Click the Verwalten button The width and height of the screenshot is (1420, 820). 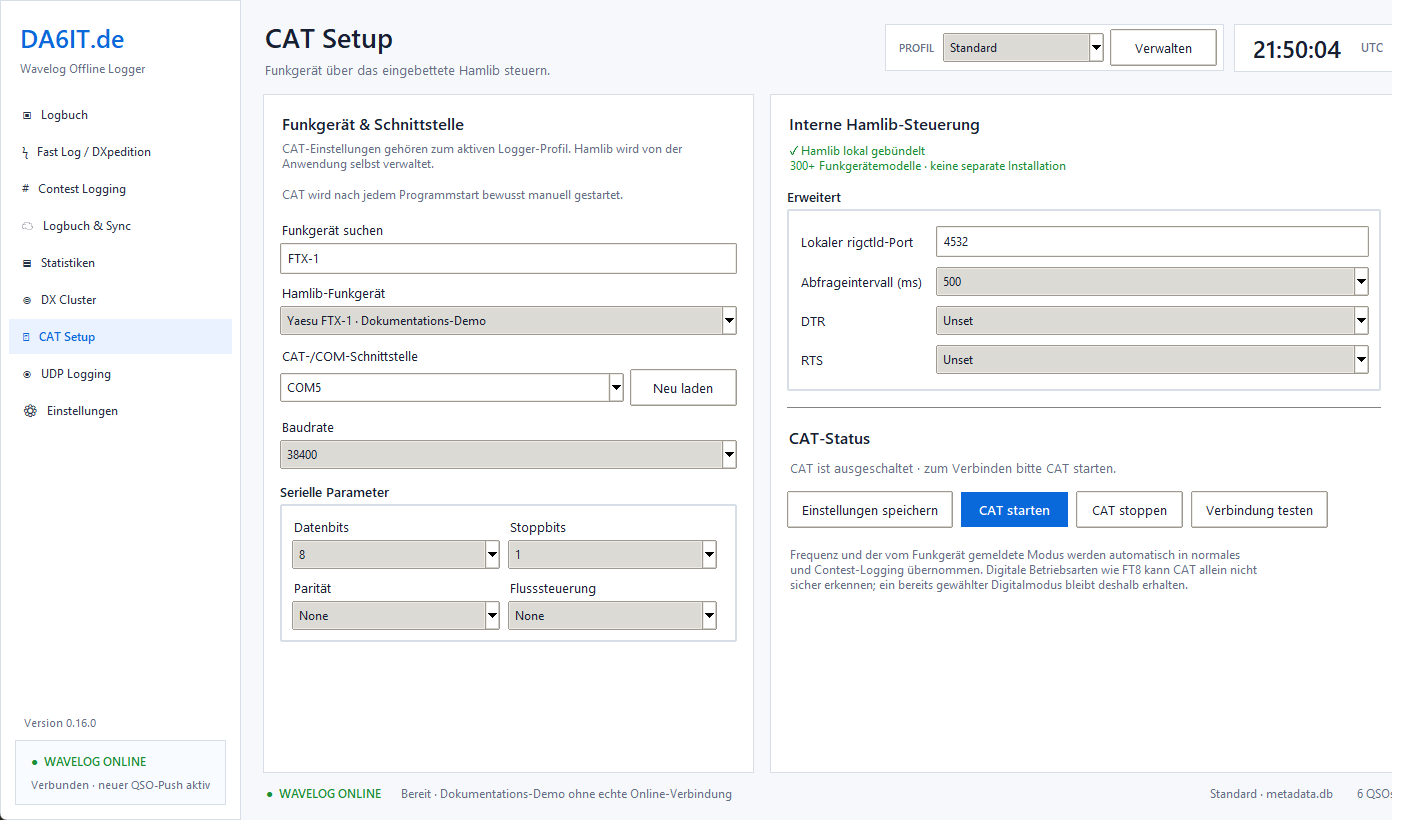[1163, 48]
